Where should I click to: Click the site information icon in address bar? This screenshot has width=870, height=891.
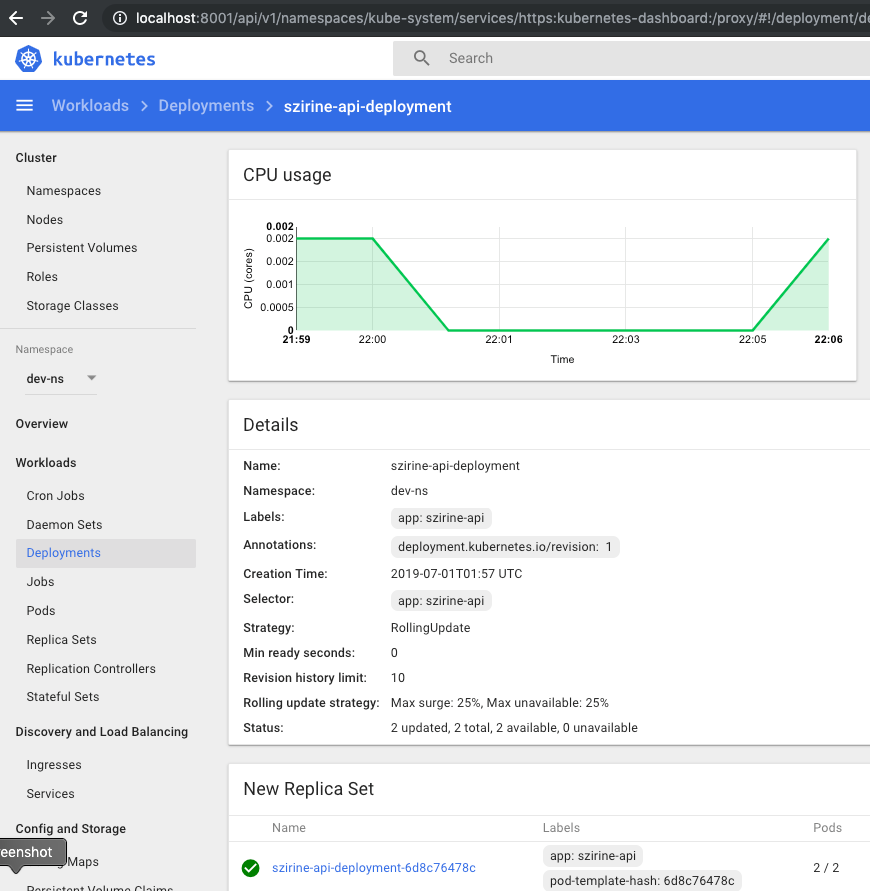[x=119, y=17]
